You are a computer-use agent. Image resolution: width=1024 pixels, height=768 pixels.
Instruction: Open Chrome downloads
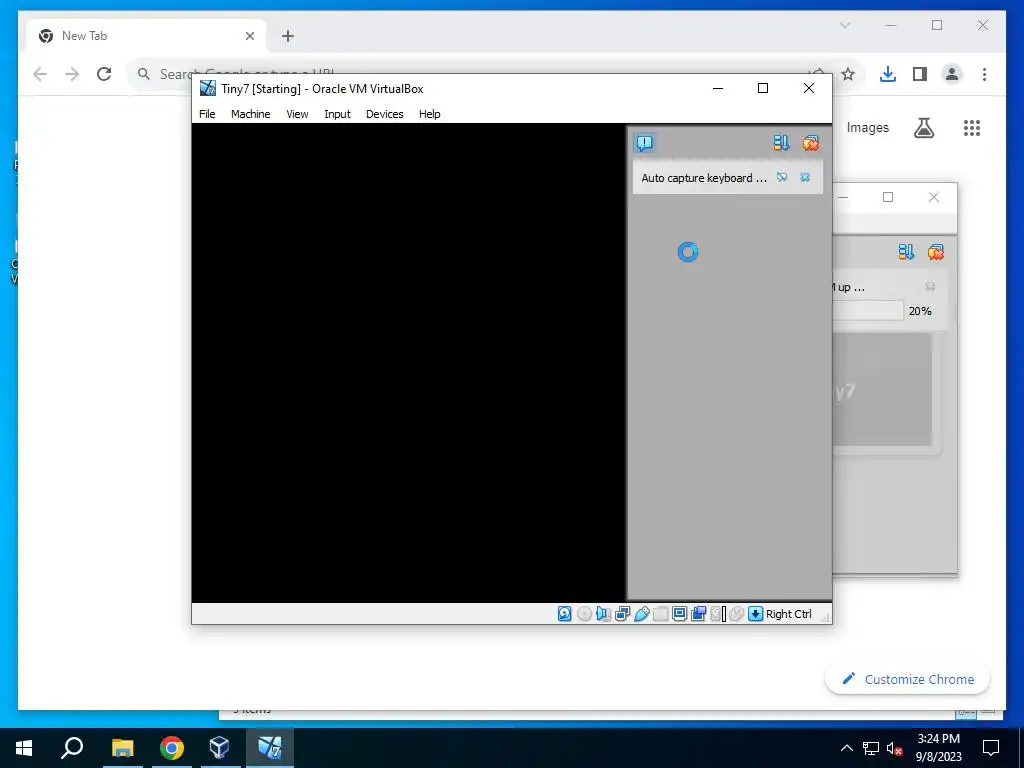[888, 74]
